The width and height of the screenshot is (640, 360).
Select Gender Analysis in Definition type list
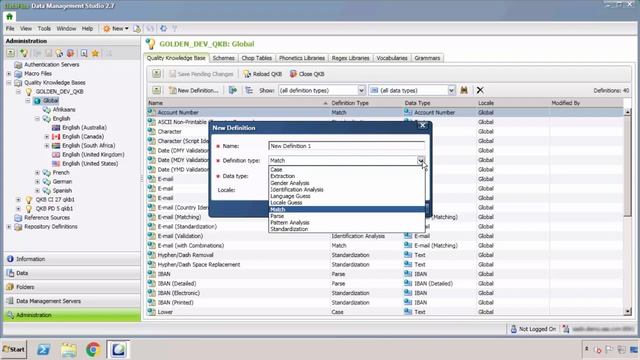tap(346, 183)
